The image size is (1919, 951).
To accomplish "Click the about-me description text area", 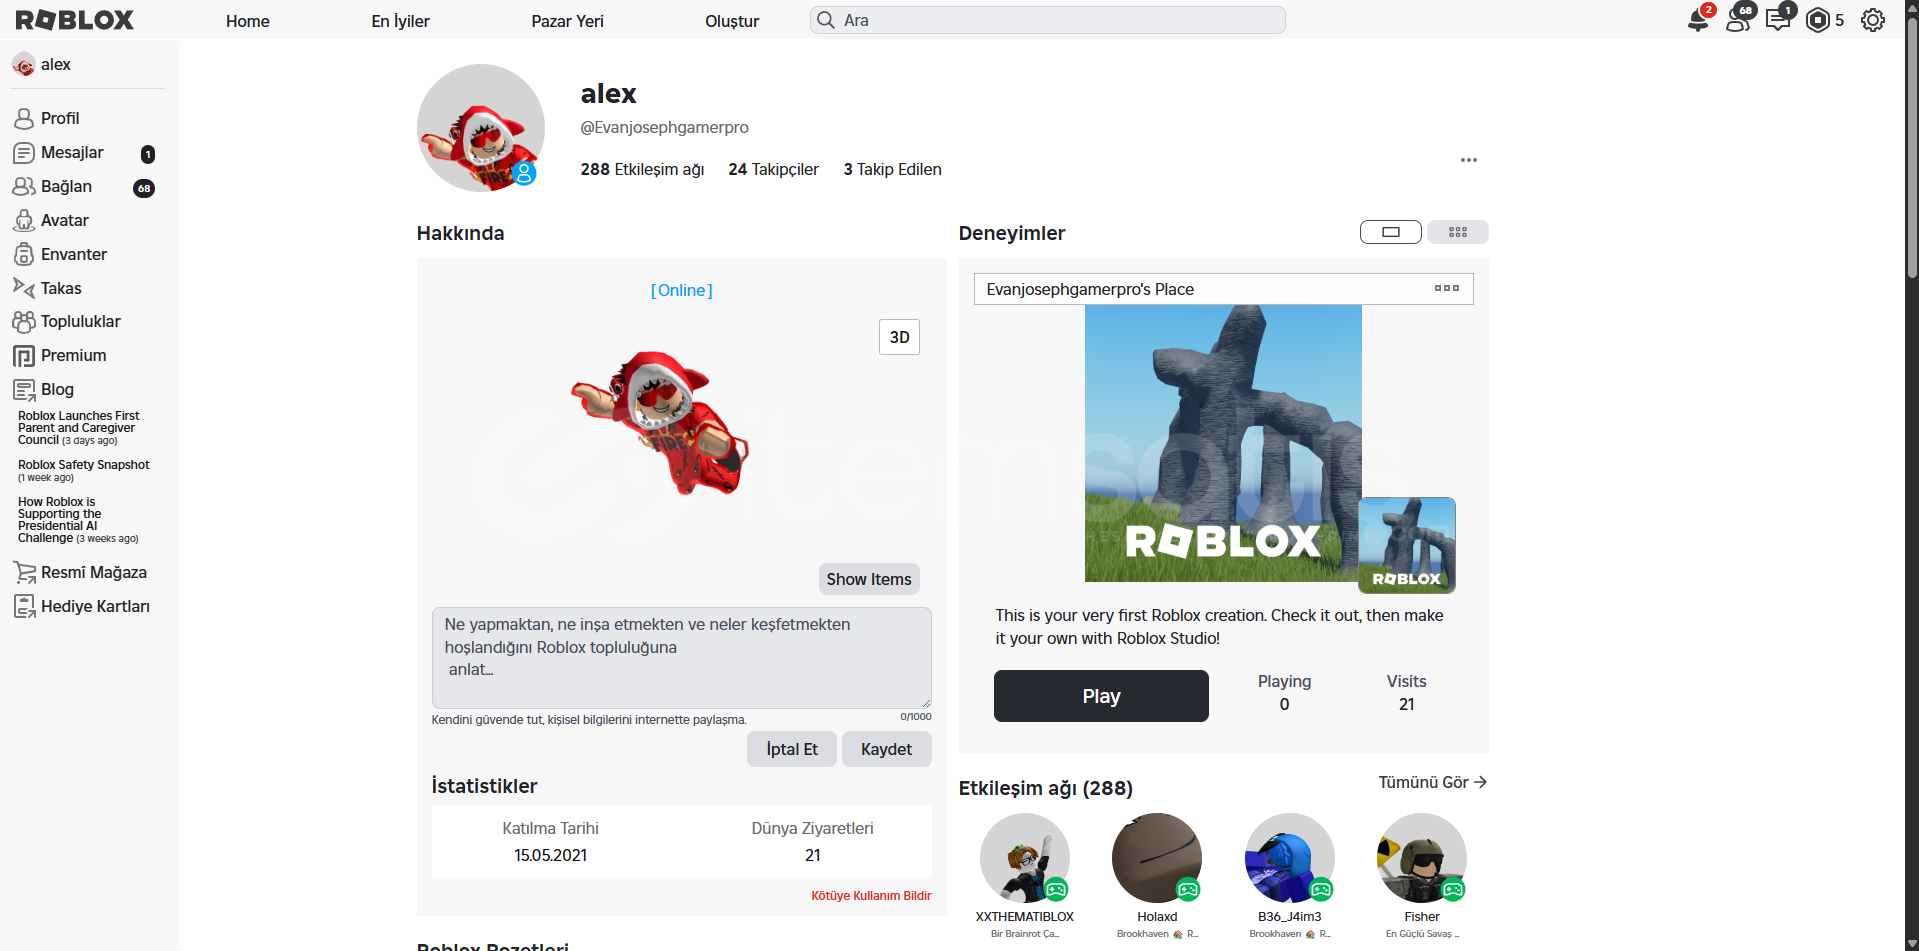I will [x=681, y=657].
